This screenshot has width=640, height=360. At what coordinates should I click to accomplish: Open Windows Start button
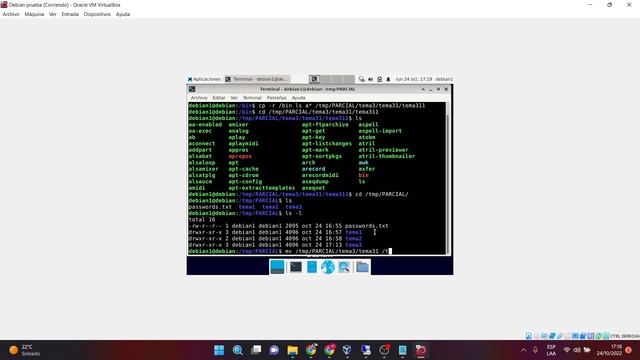[x=219, y=350]
